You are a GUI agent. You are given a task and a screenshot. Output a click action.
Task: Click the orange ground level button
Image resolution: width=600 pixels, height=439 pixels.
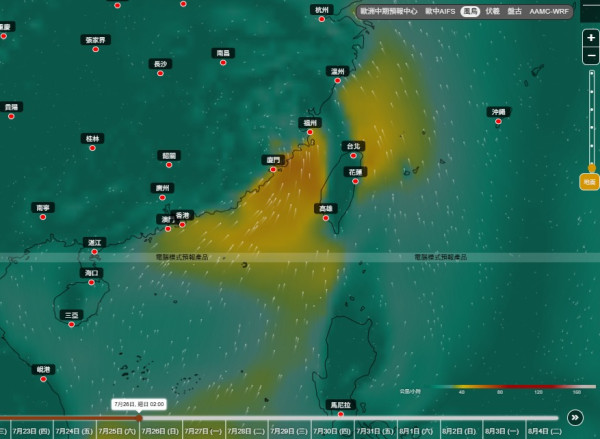pyautogui.click(x=589, y=182)
